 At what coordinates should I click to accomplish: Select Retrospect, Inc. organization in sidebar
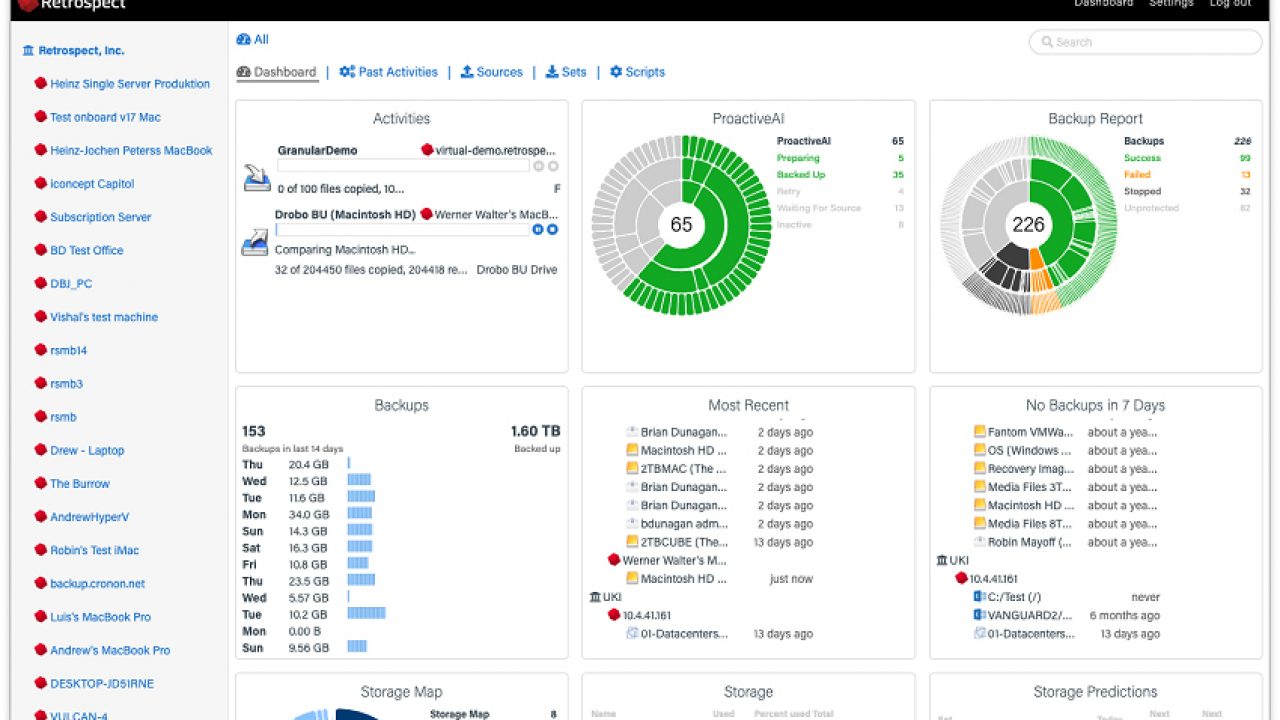[x=74, y=51]
